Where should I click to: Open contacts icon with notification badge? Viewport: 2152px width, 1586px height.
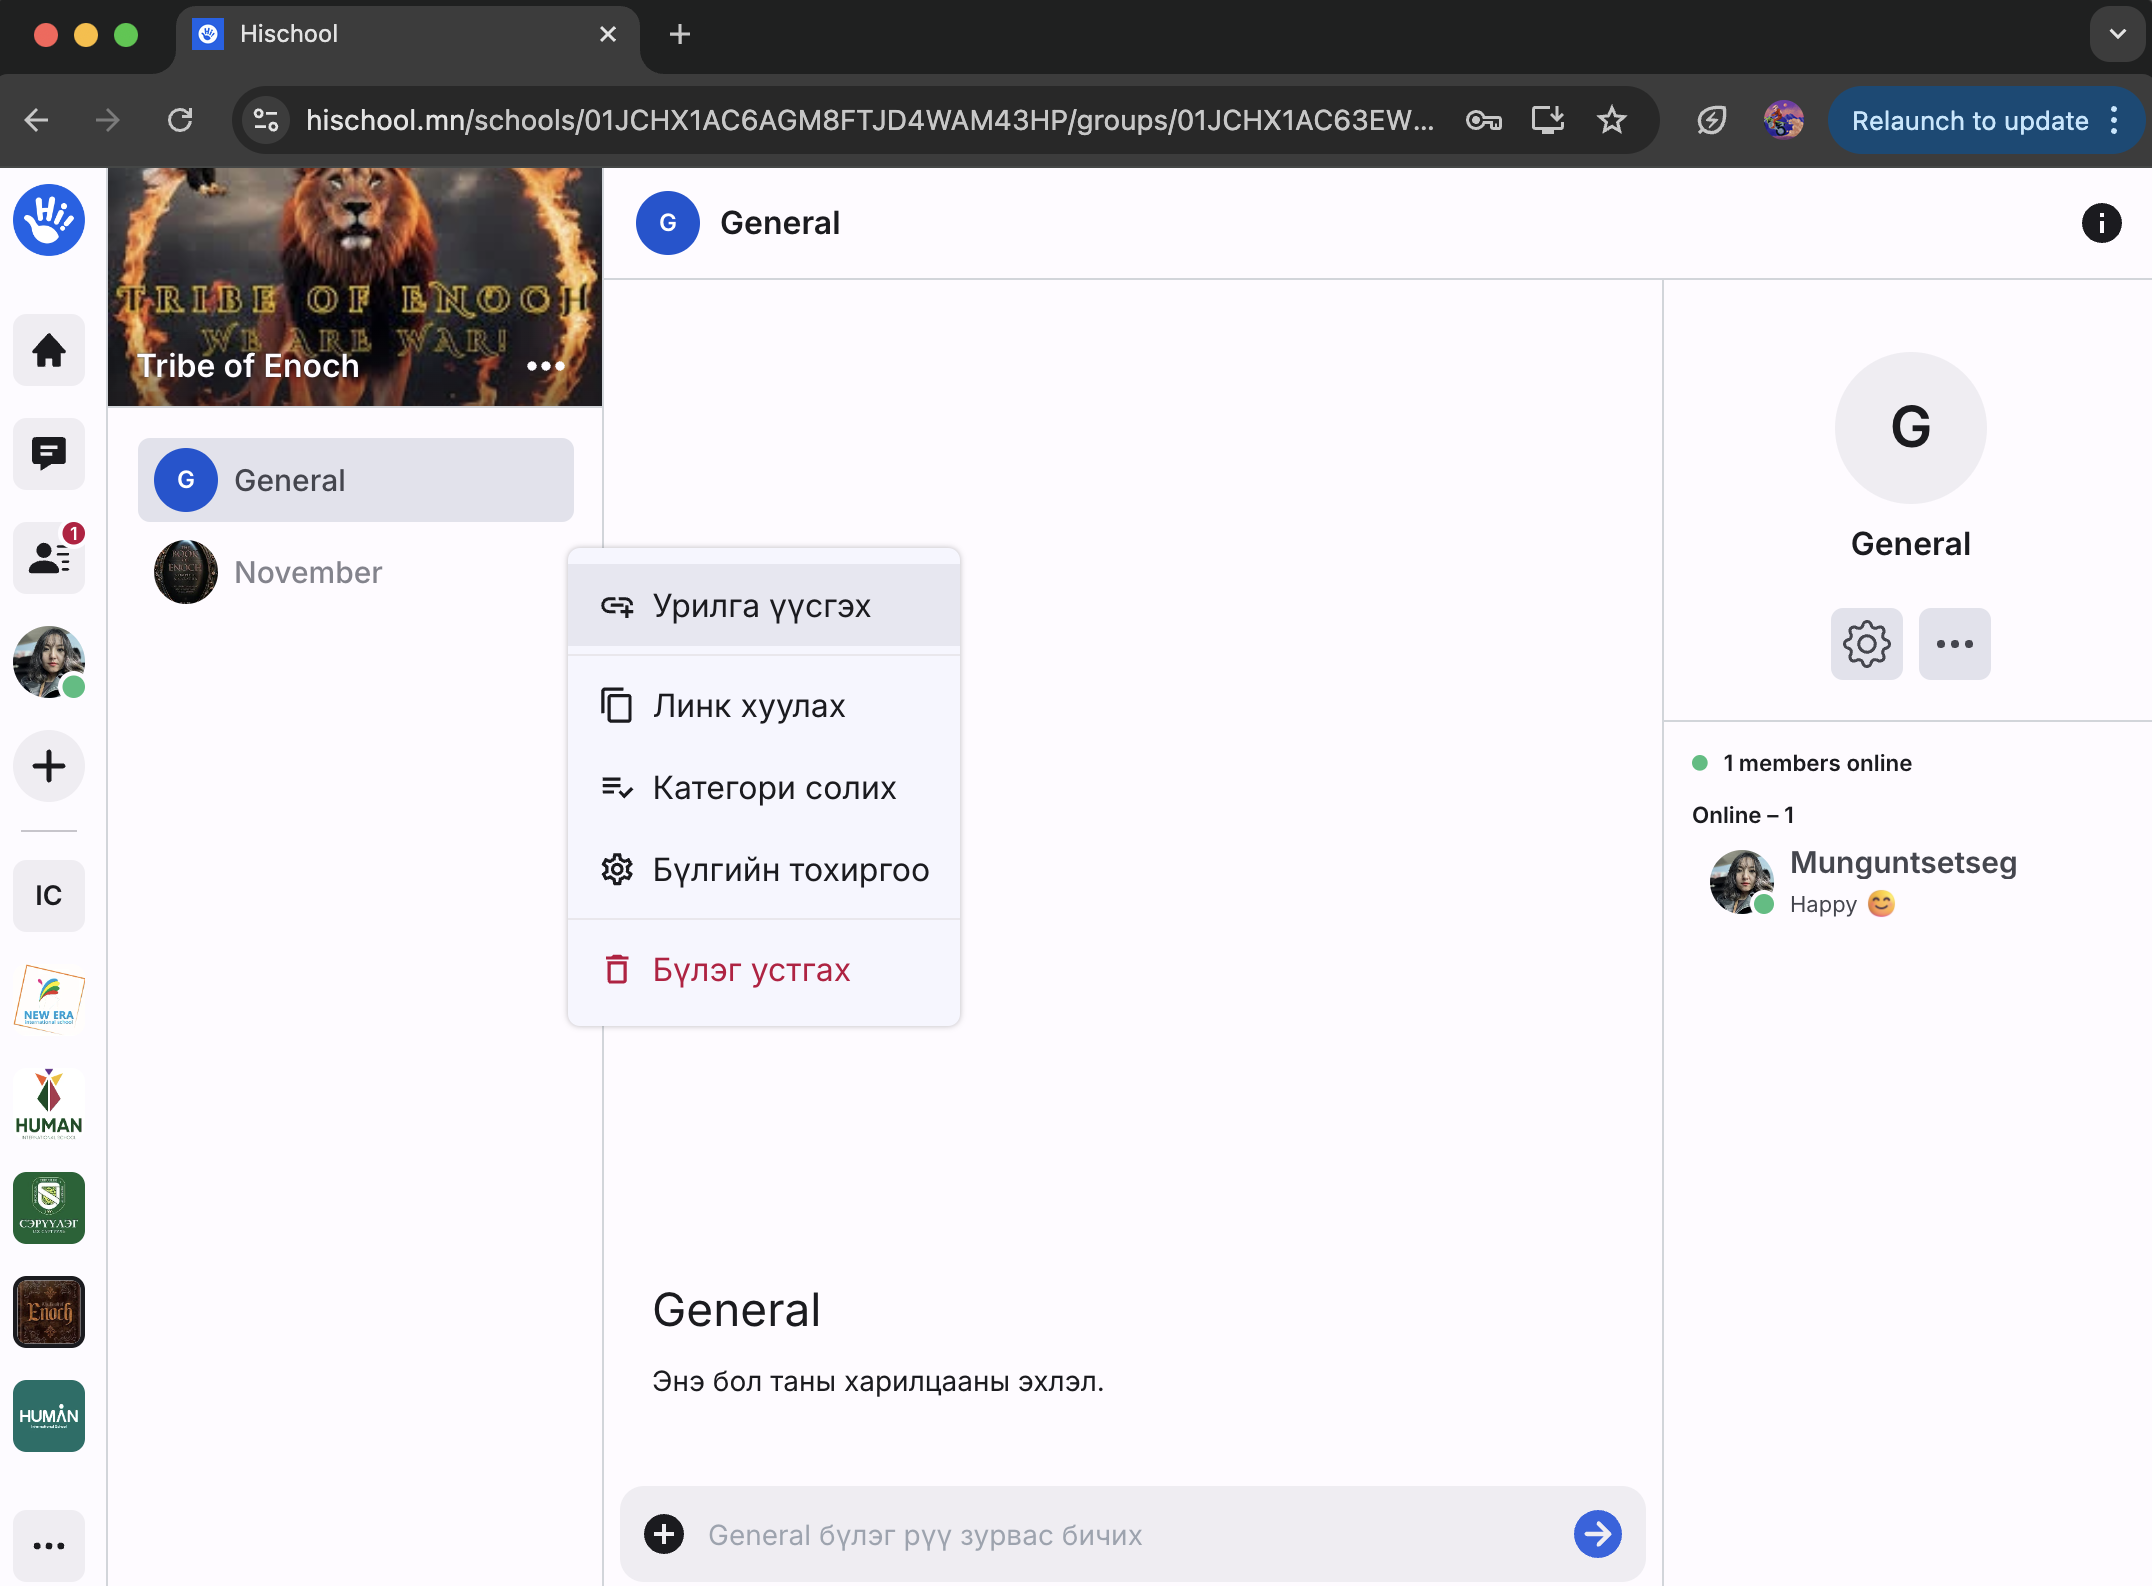pos(48,557)
